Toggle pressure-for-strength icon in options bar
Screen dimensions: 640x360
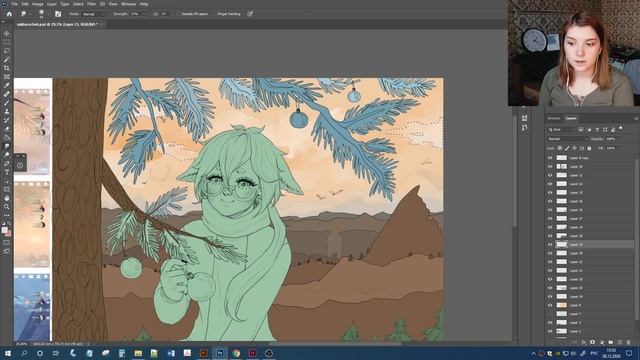click(250, 14)
